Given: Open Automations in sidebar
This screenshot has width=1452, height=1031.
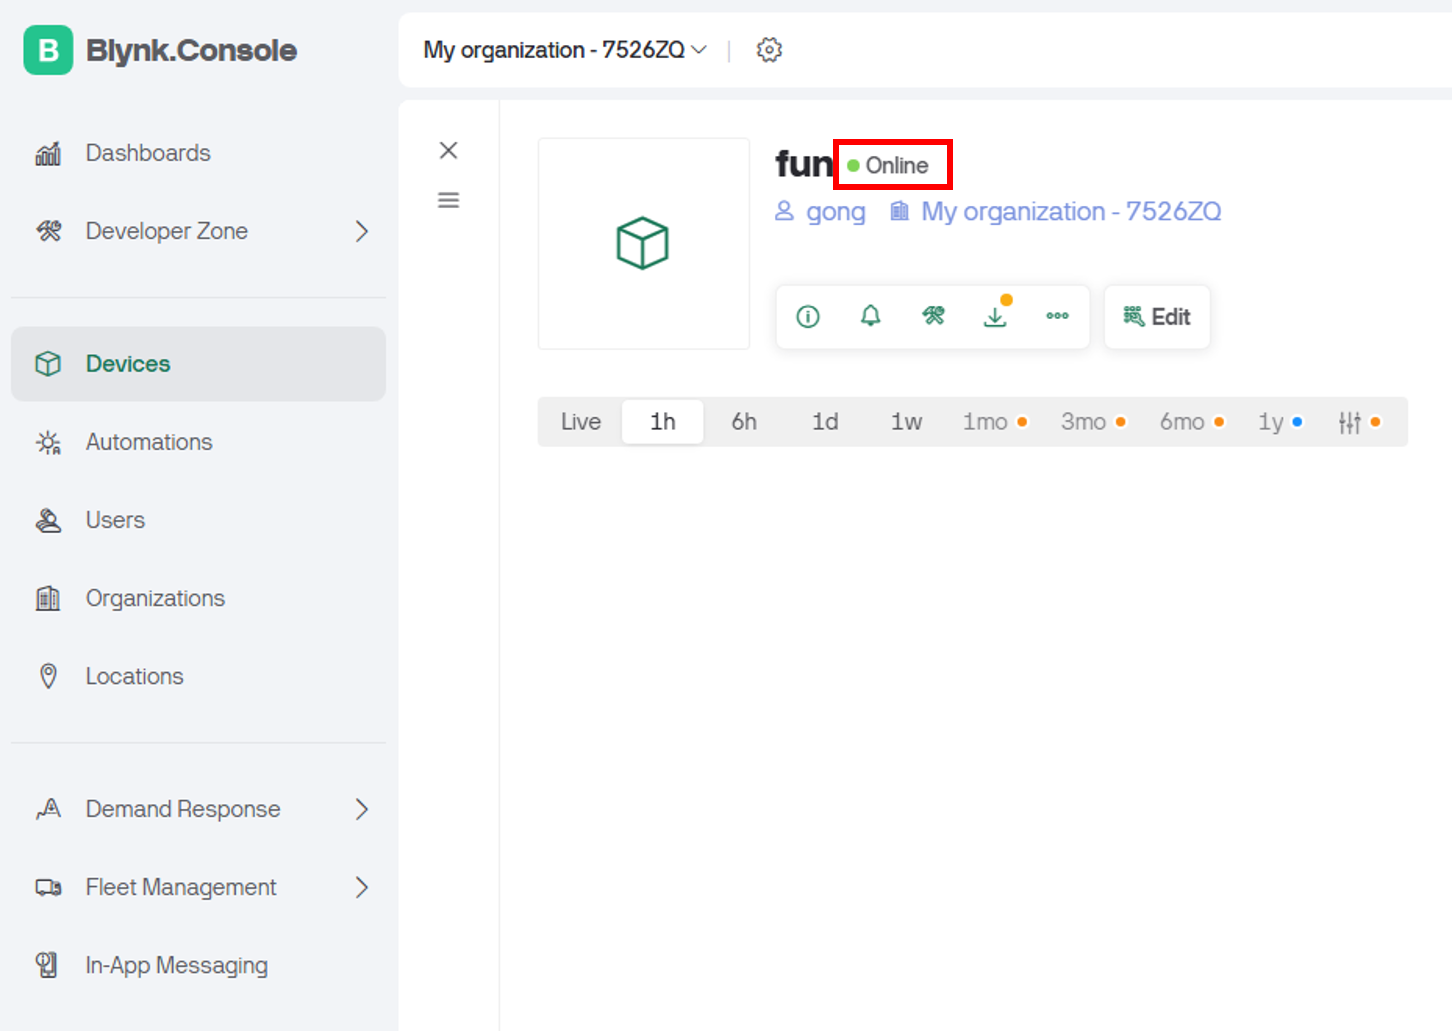Looking at the screenshot, I should point(199,442).
